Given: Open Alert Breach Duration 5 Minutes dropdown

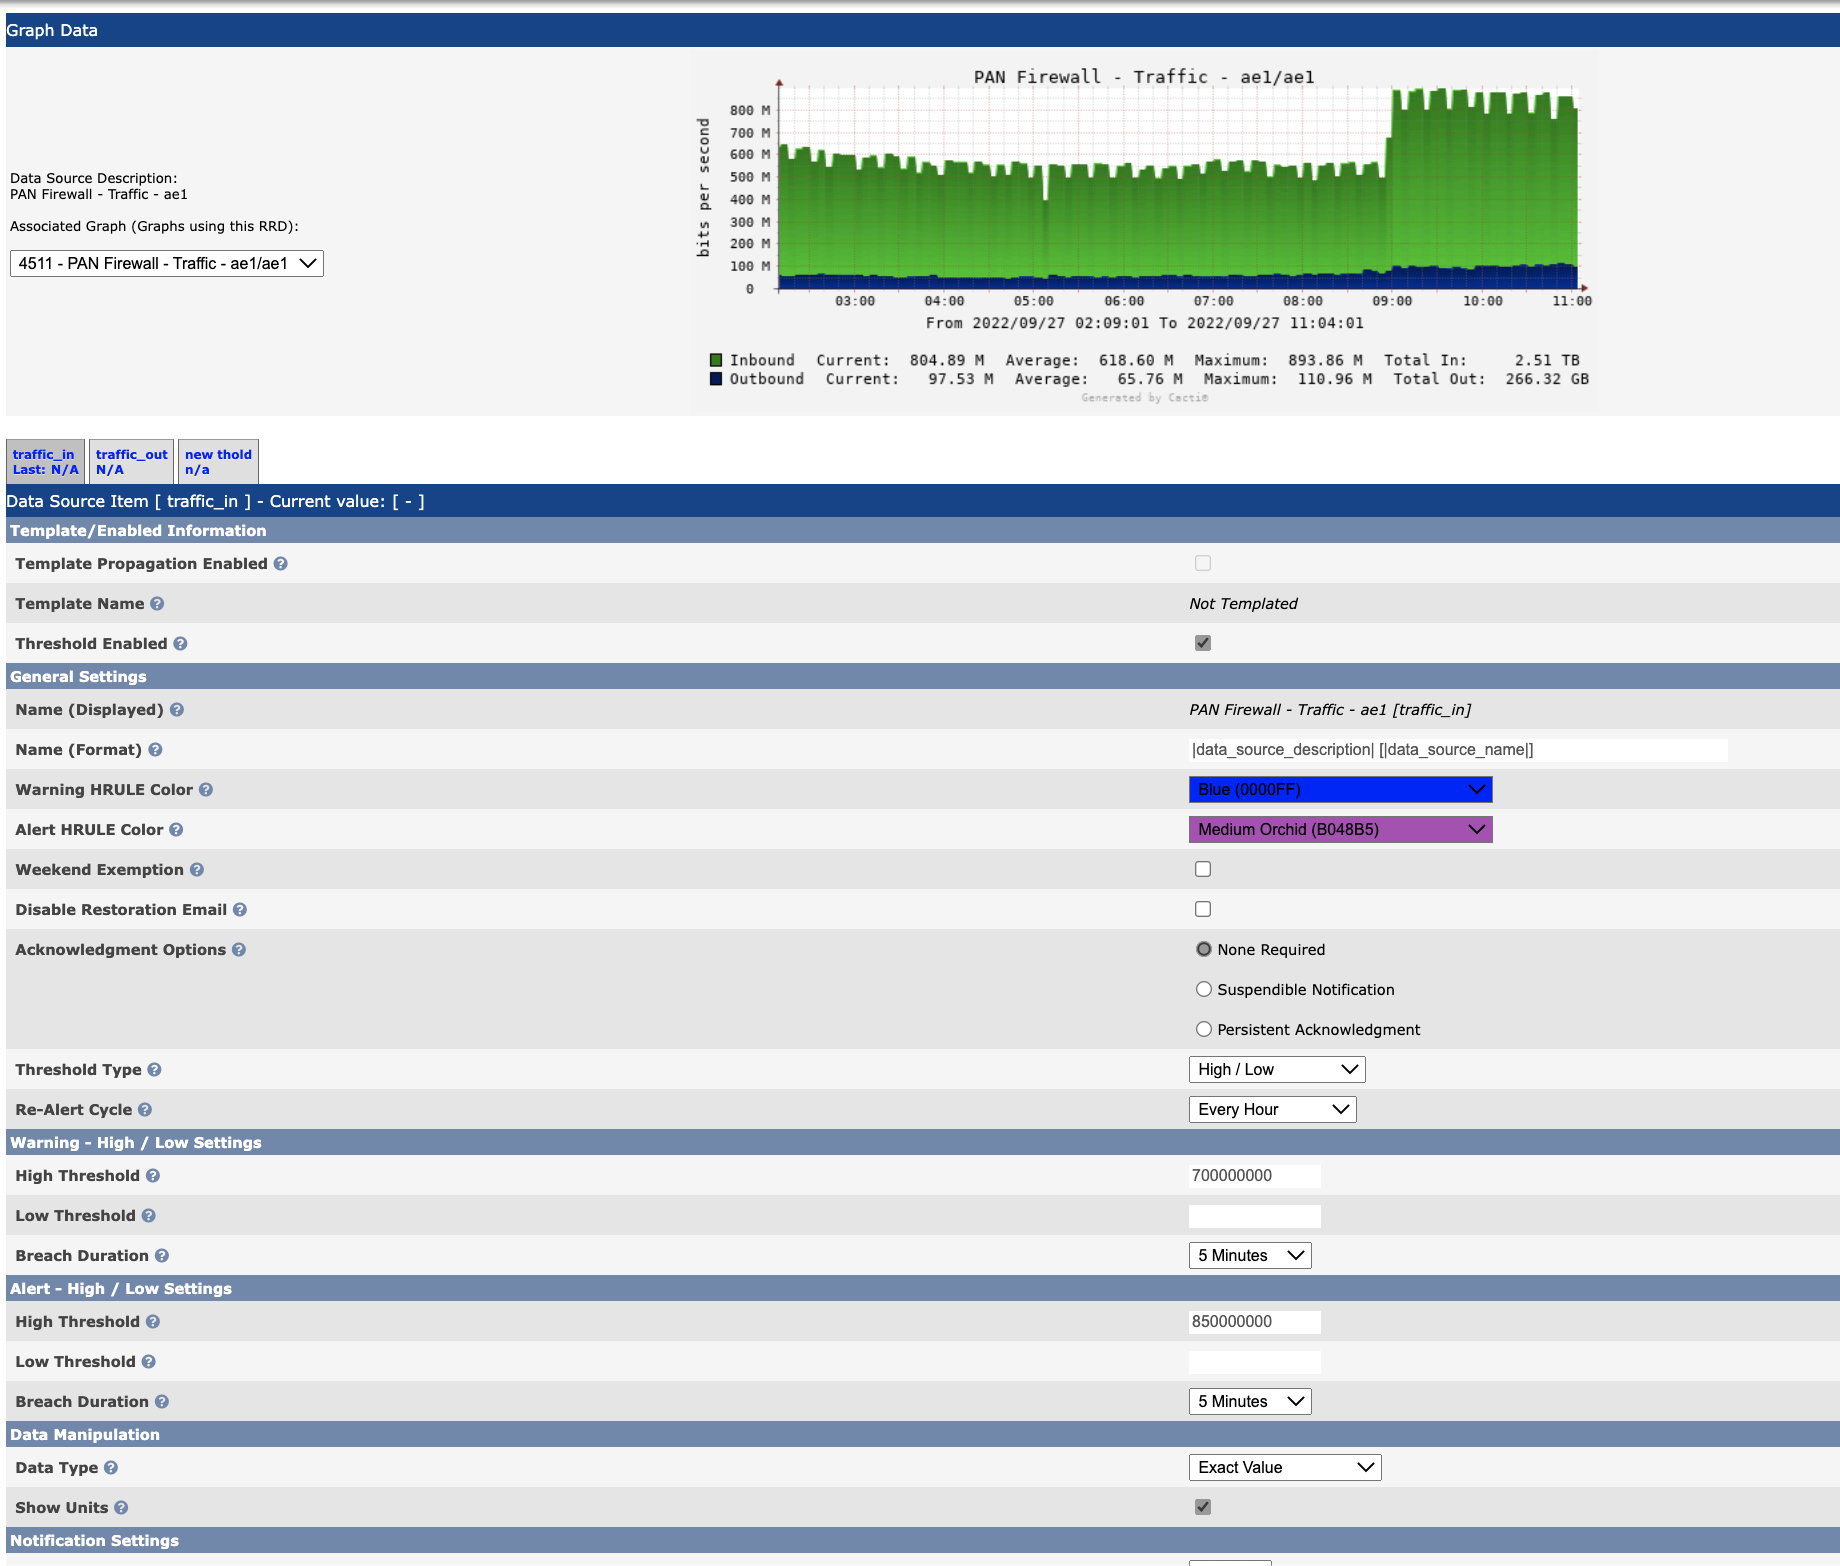Looking at the screenshot, I should coord(1250,1402).
